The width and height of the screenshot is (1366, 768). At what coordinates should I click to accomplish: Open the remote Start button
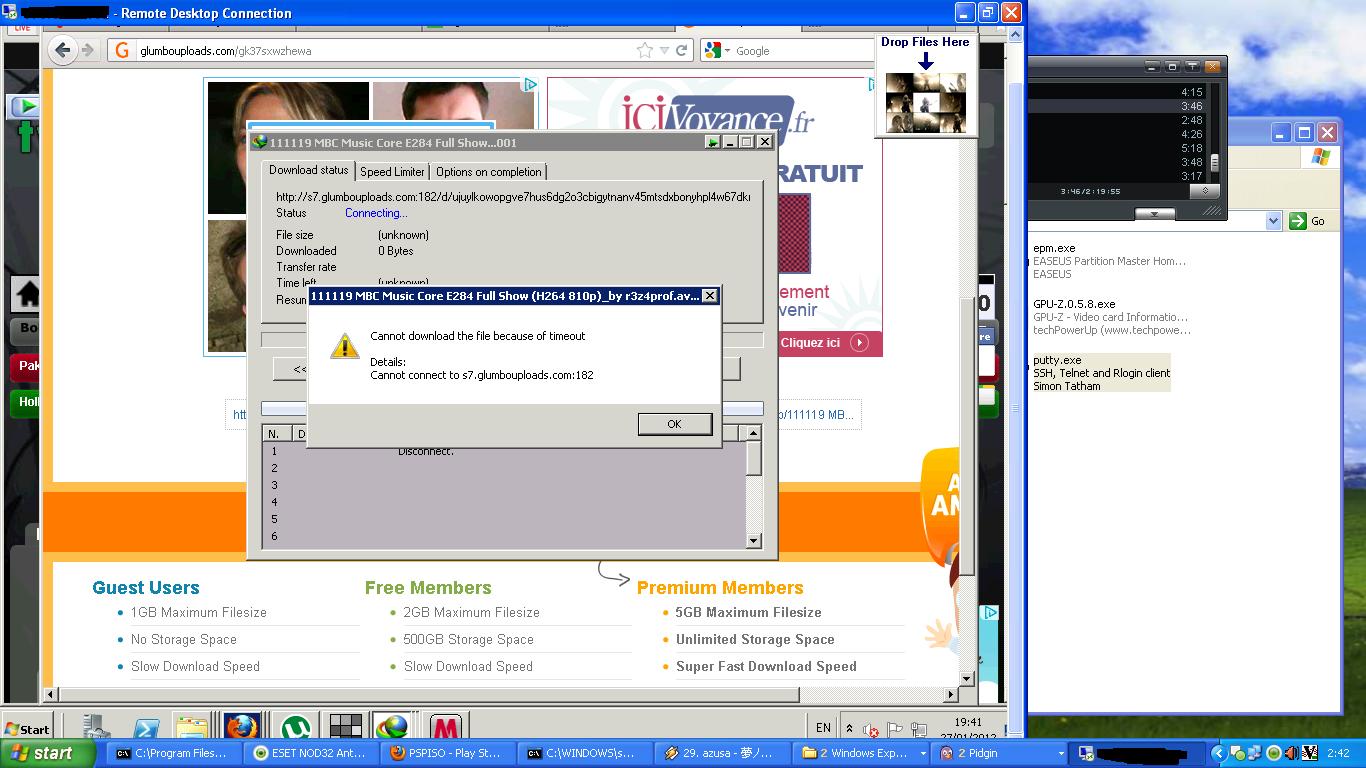tap(27, 728)
